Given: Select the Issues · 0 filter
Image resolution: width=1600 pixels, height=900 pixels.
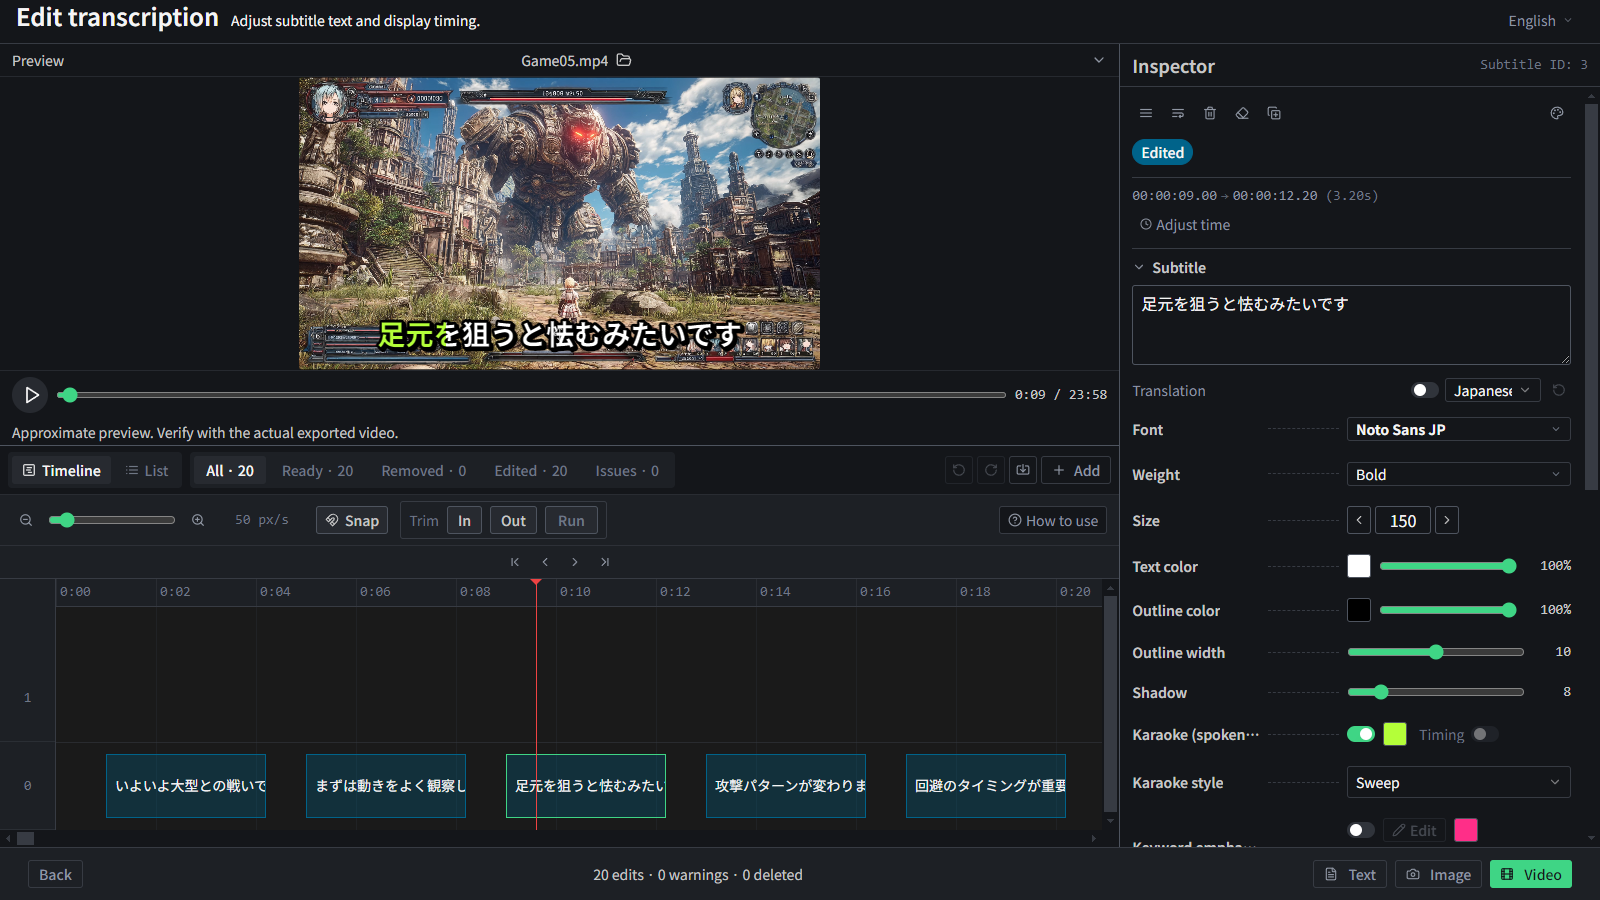Looking at the screenshot, I should tap(627, 470).
